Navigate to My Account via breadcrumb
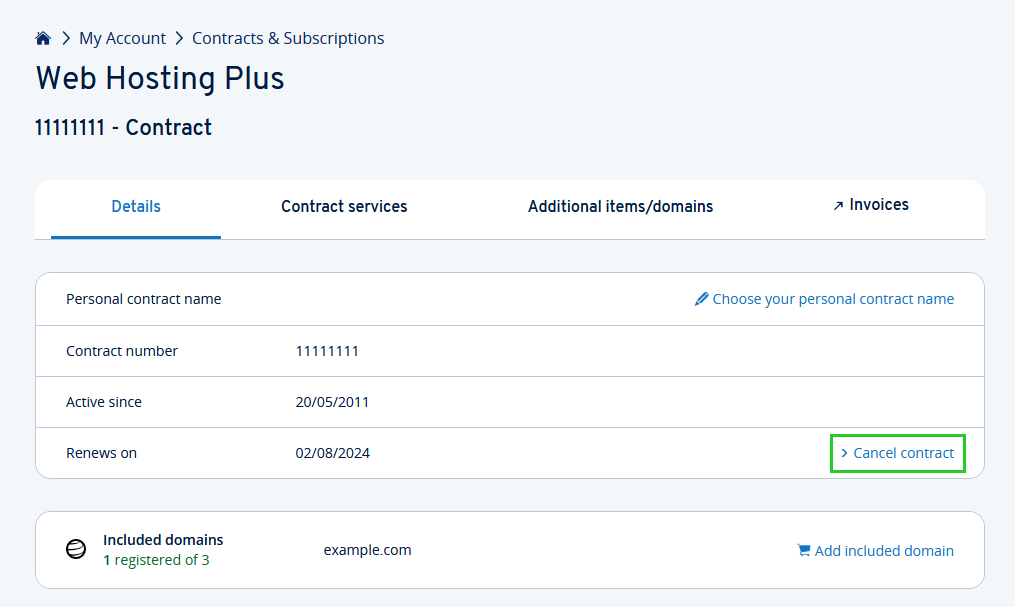Image resolution: width=1015 pixels, height=607 pixels. pos(122,38)
